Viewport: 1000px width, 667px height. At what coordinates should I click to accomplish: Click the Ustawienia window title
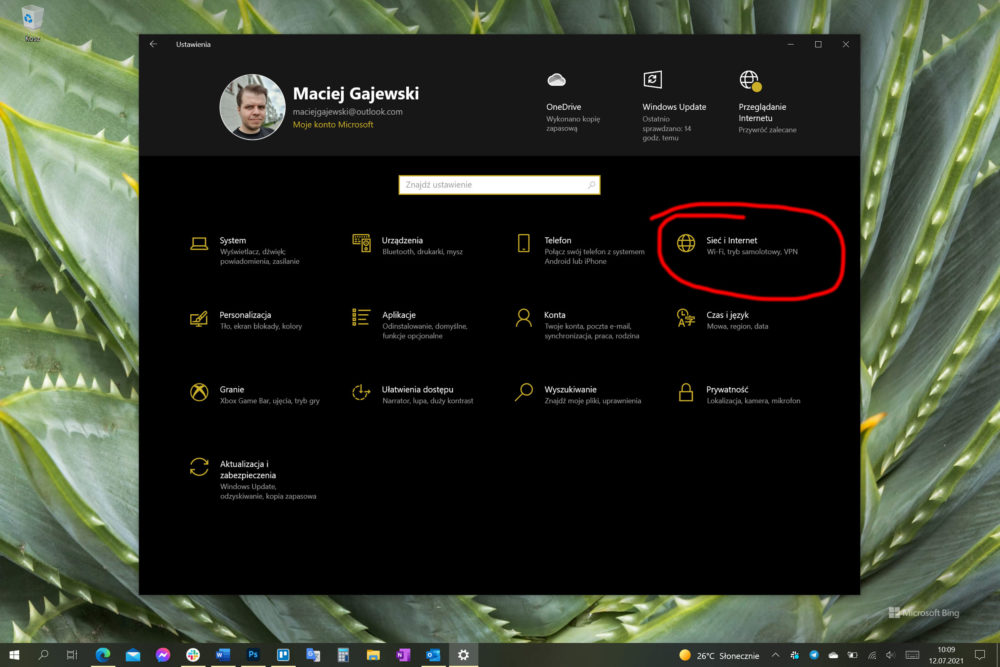(x=193, y=44)
